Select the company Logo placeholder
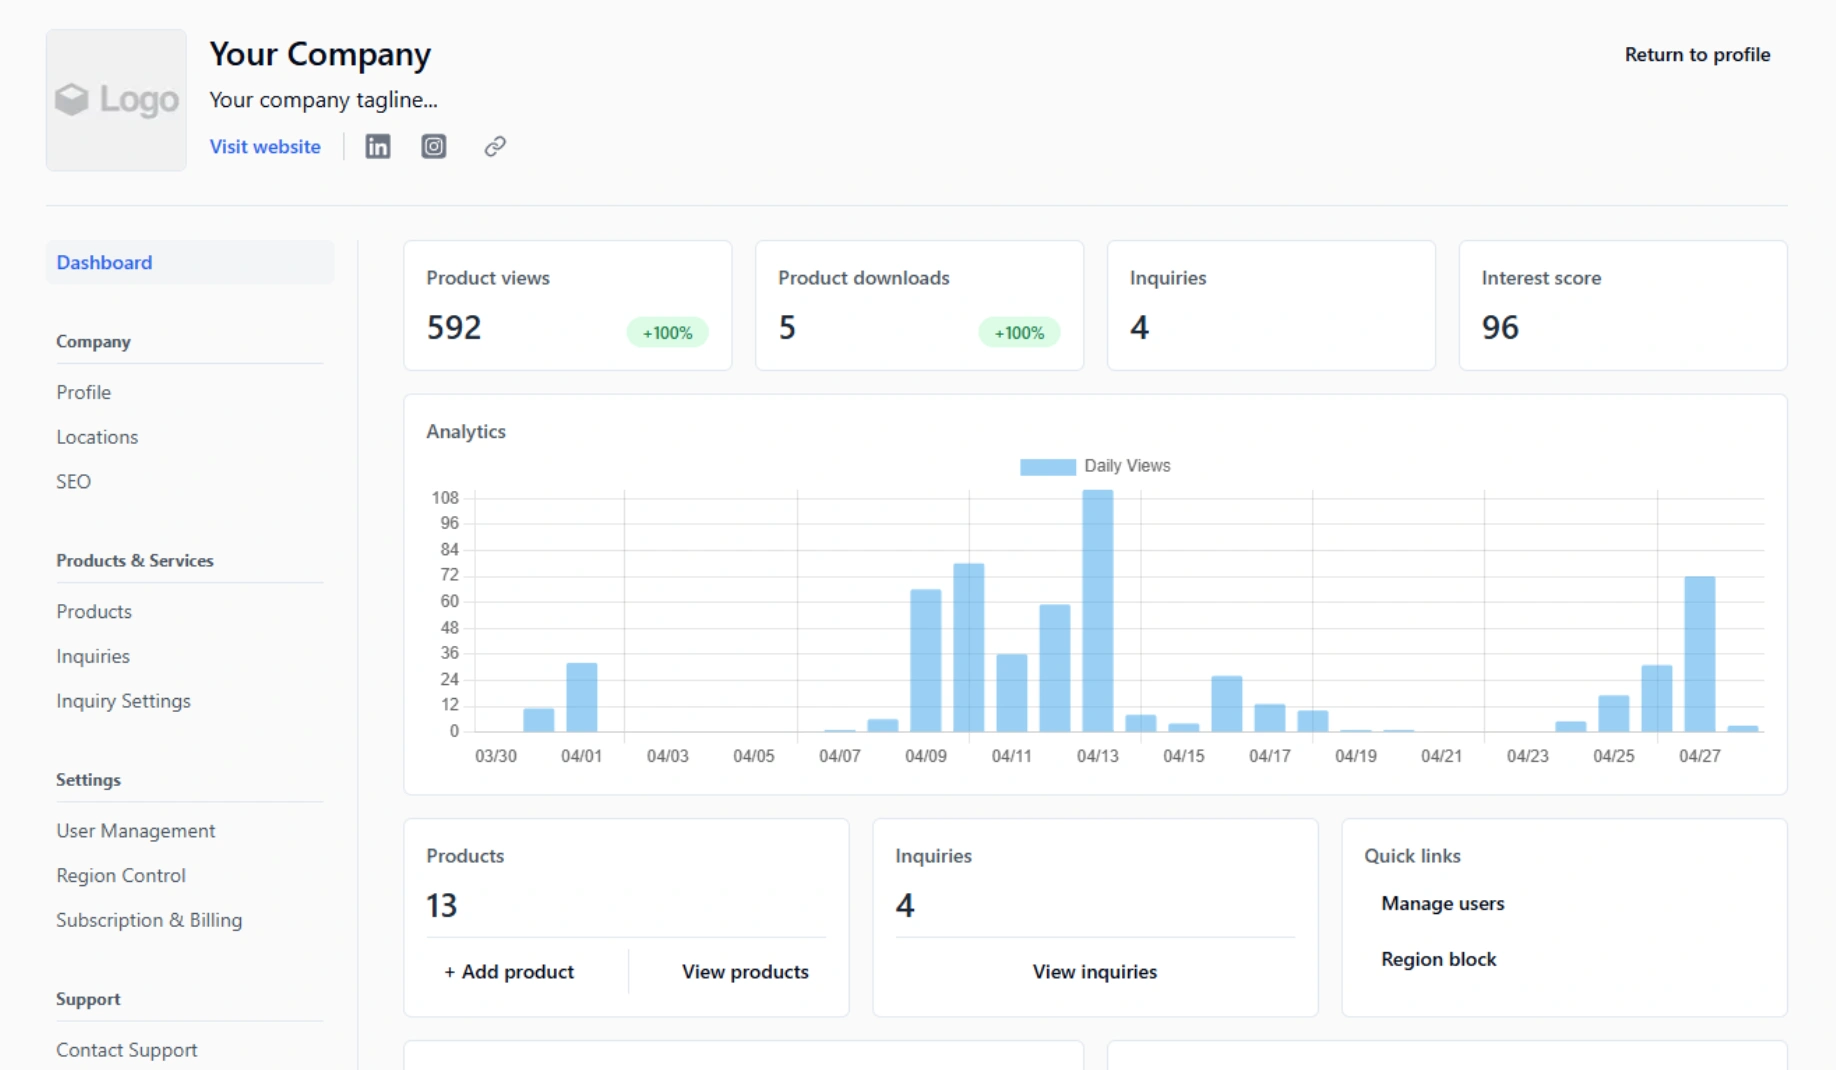The width and height of the screenshot is (1836, 1070). tap(115, 100)
